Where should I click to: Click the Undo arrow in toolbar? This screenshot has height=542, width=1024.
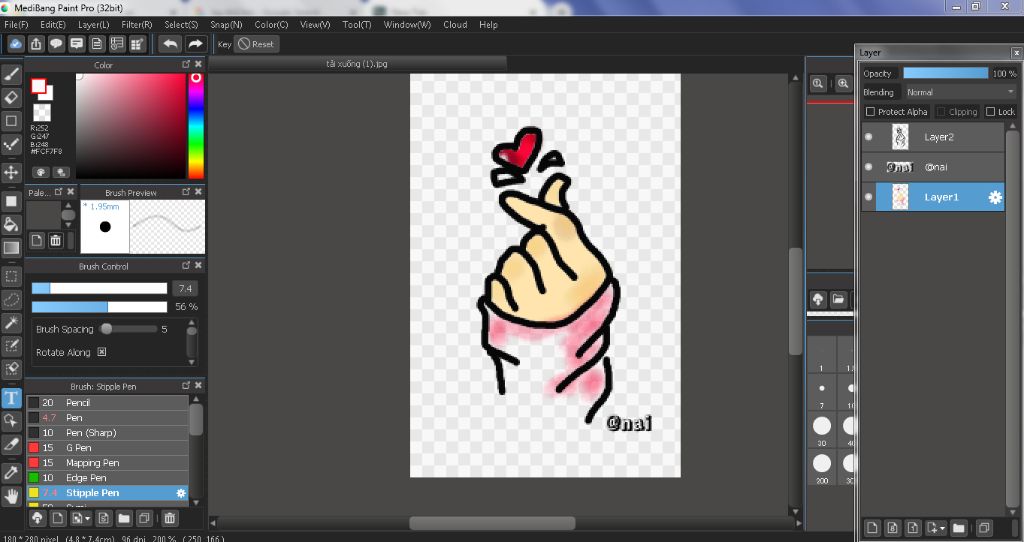point(170,44)
